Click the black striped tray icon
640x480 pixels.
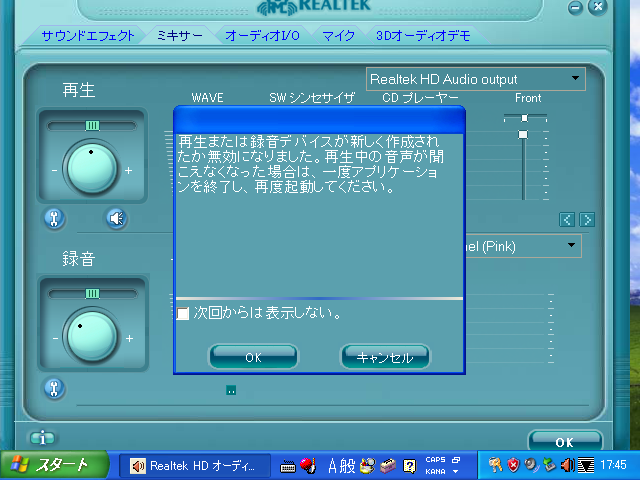point(586,465)
